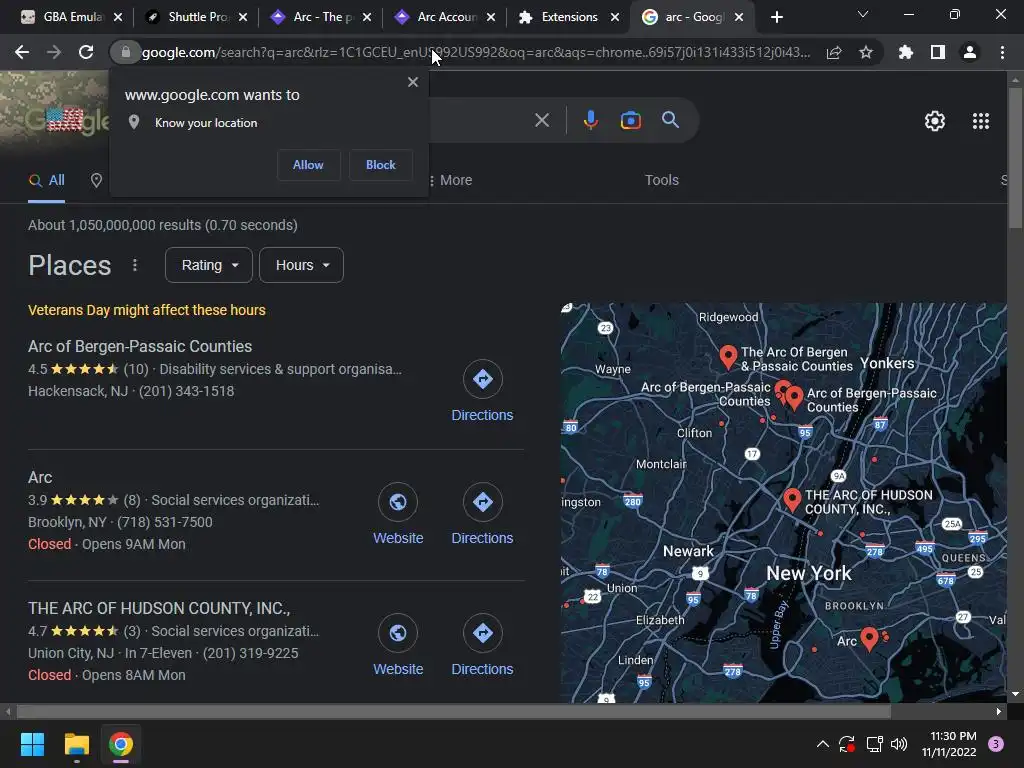Open the Arc of Hudson County website
The width and height of the screenshot is (1024, 768).
pyautogui.click(x=398, y=645)
